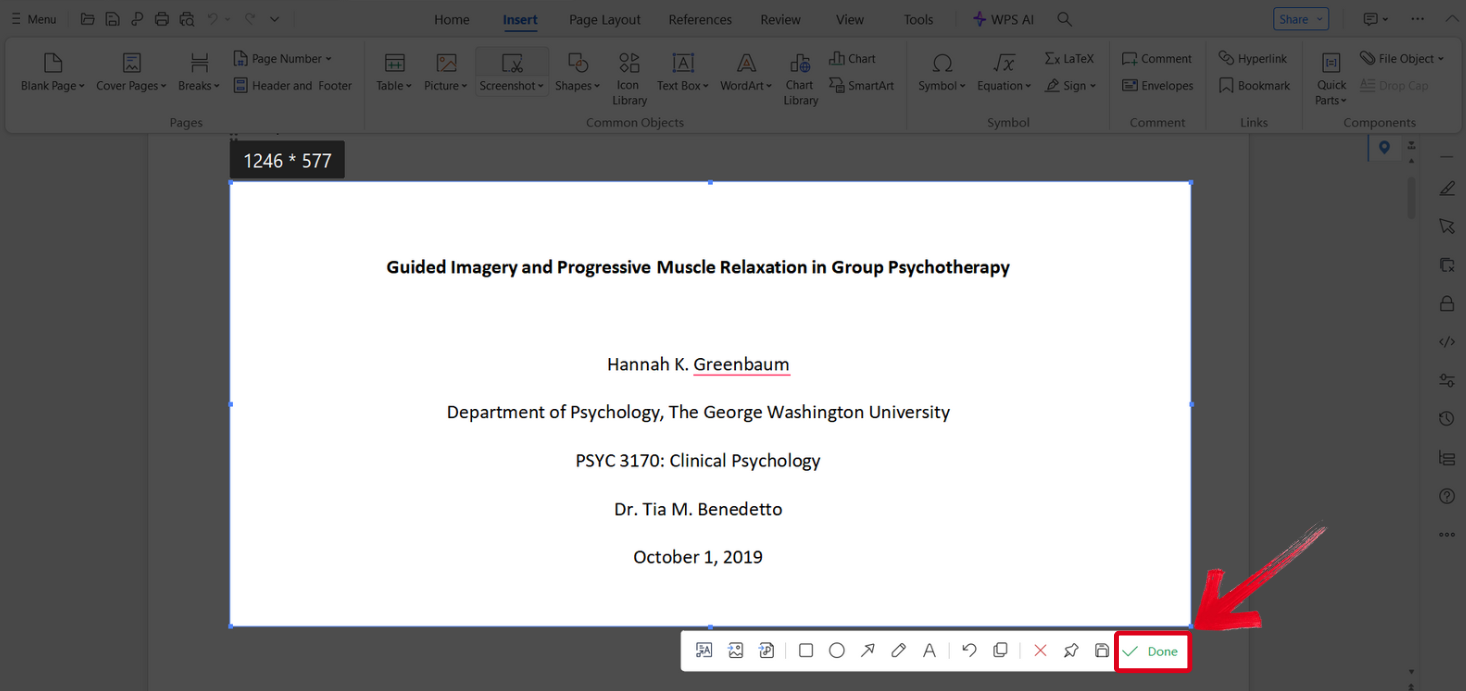Insert a Comment
Image resolution: width=1466 pixels, height=691 pixels.
pyautogui.click(x=1157, y=58)
